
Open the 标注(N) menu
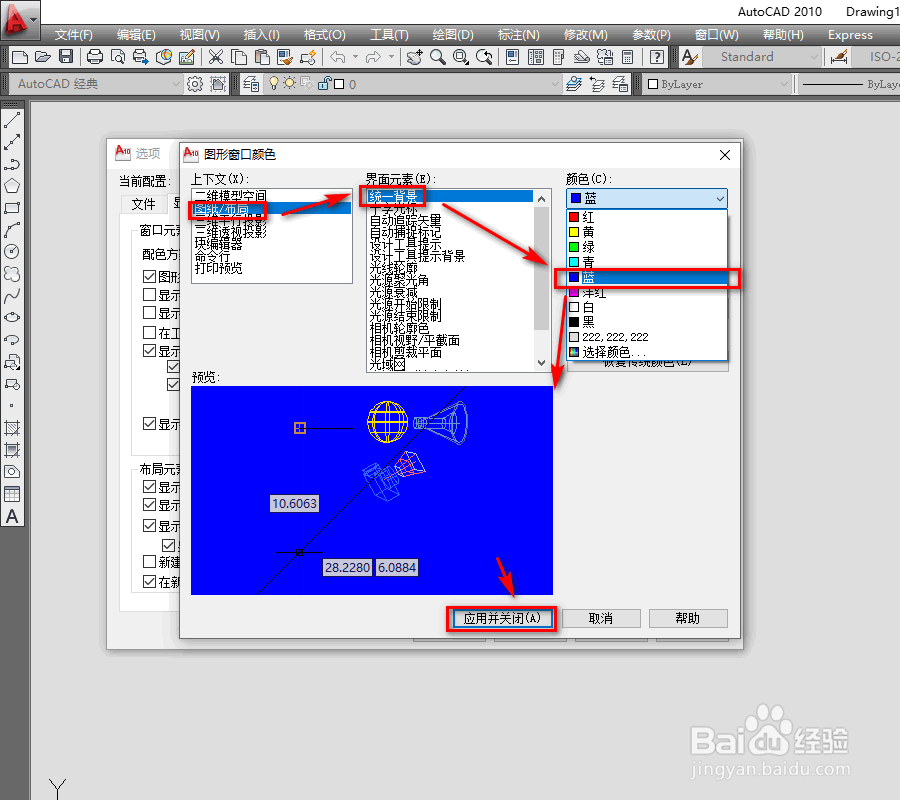518,35
